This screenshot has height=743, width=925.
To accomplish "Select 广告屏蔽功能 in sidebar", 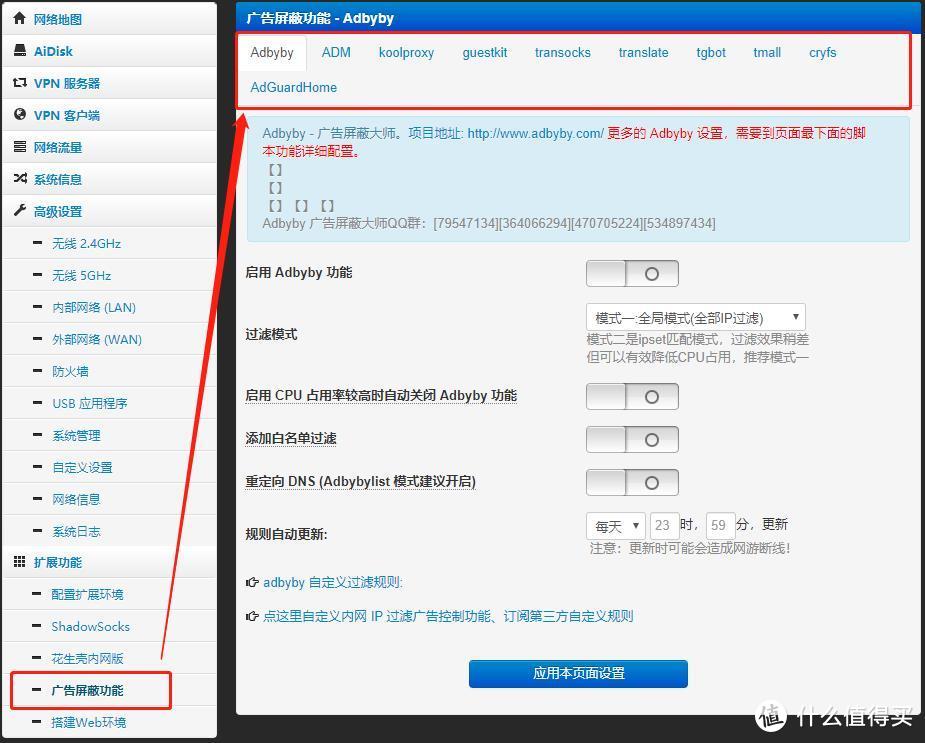I will [x=87, y=690].
